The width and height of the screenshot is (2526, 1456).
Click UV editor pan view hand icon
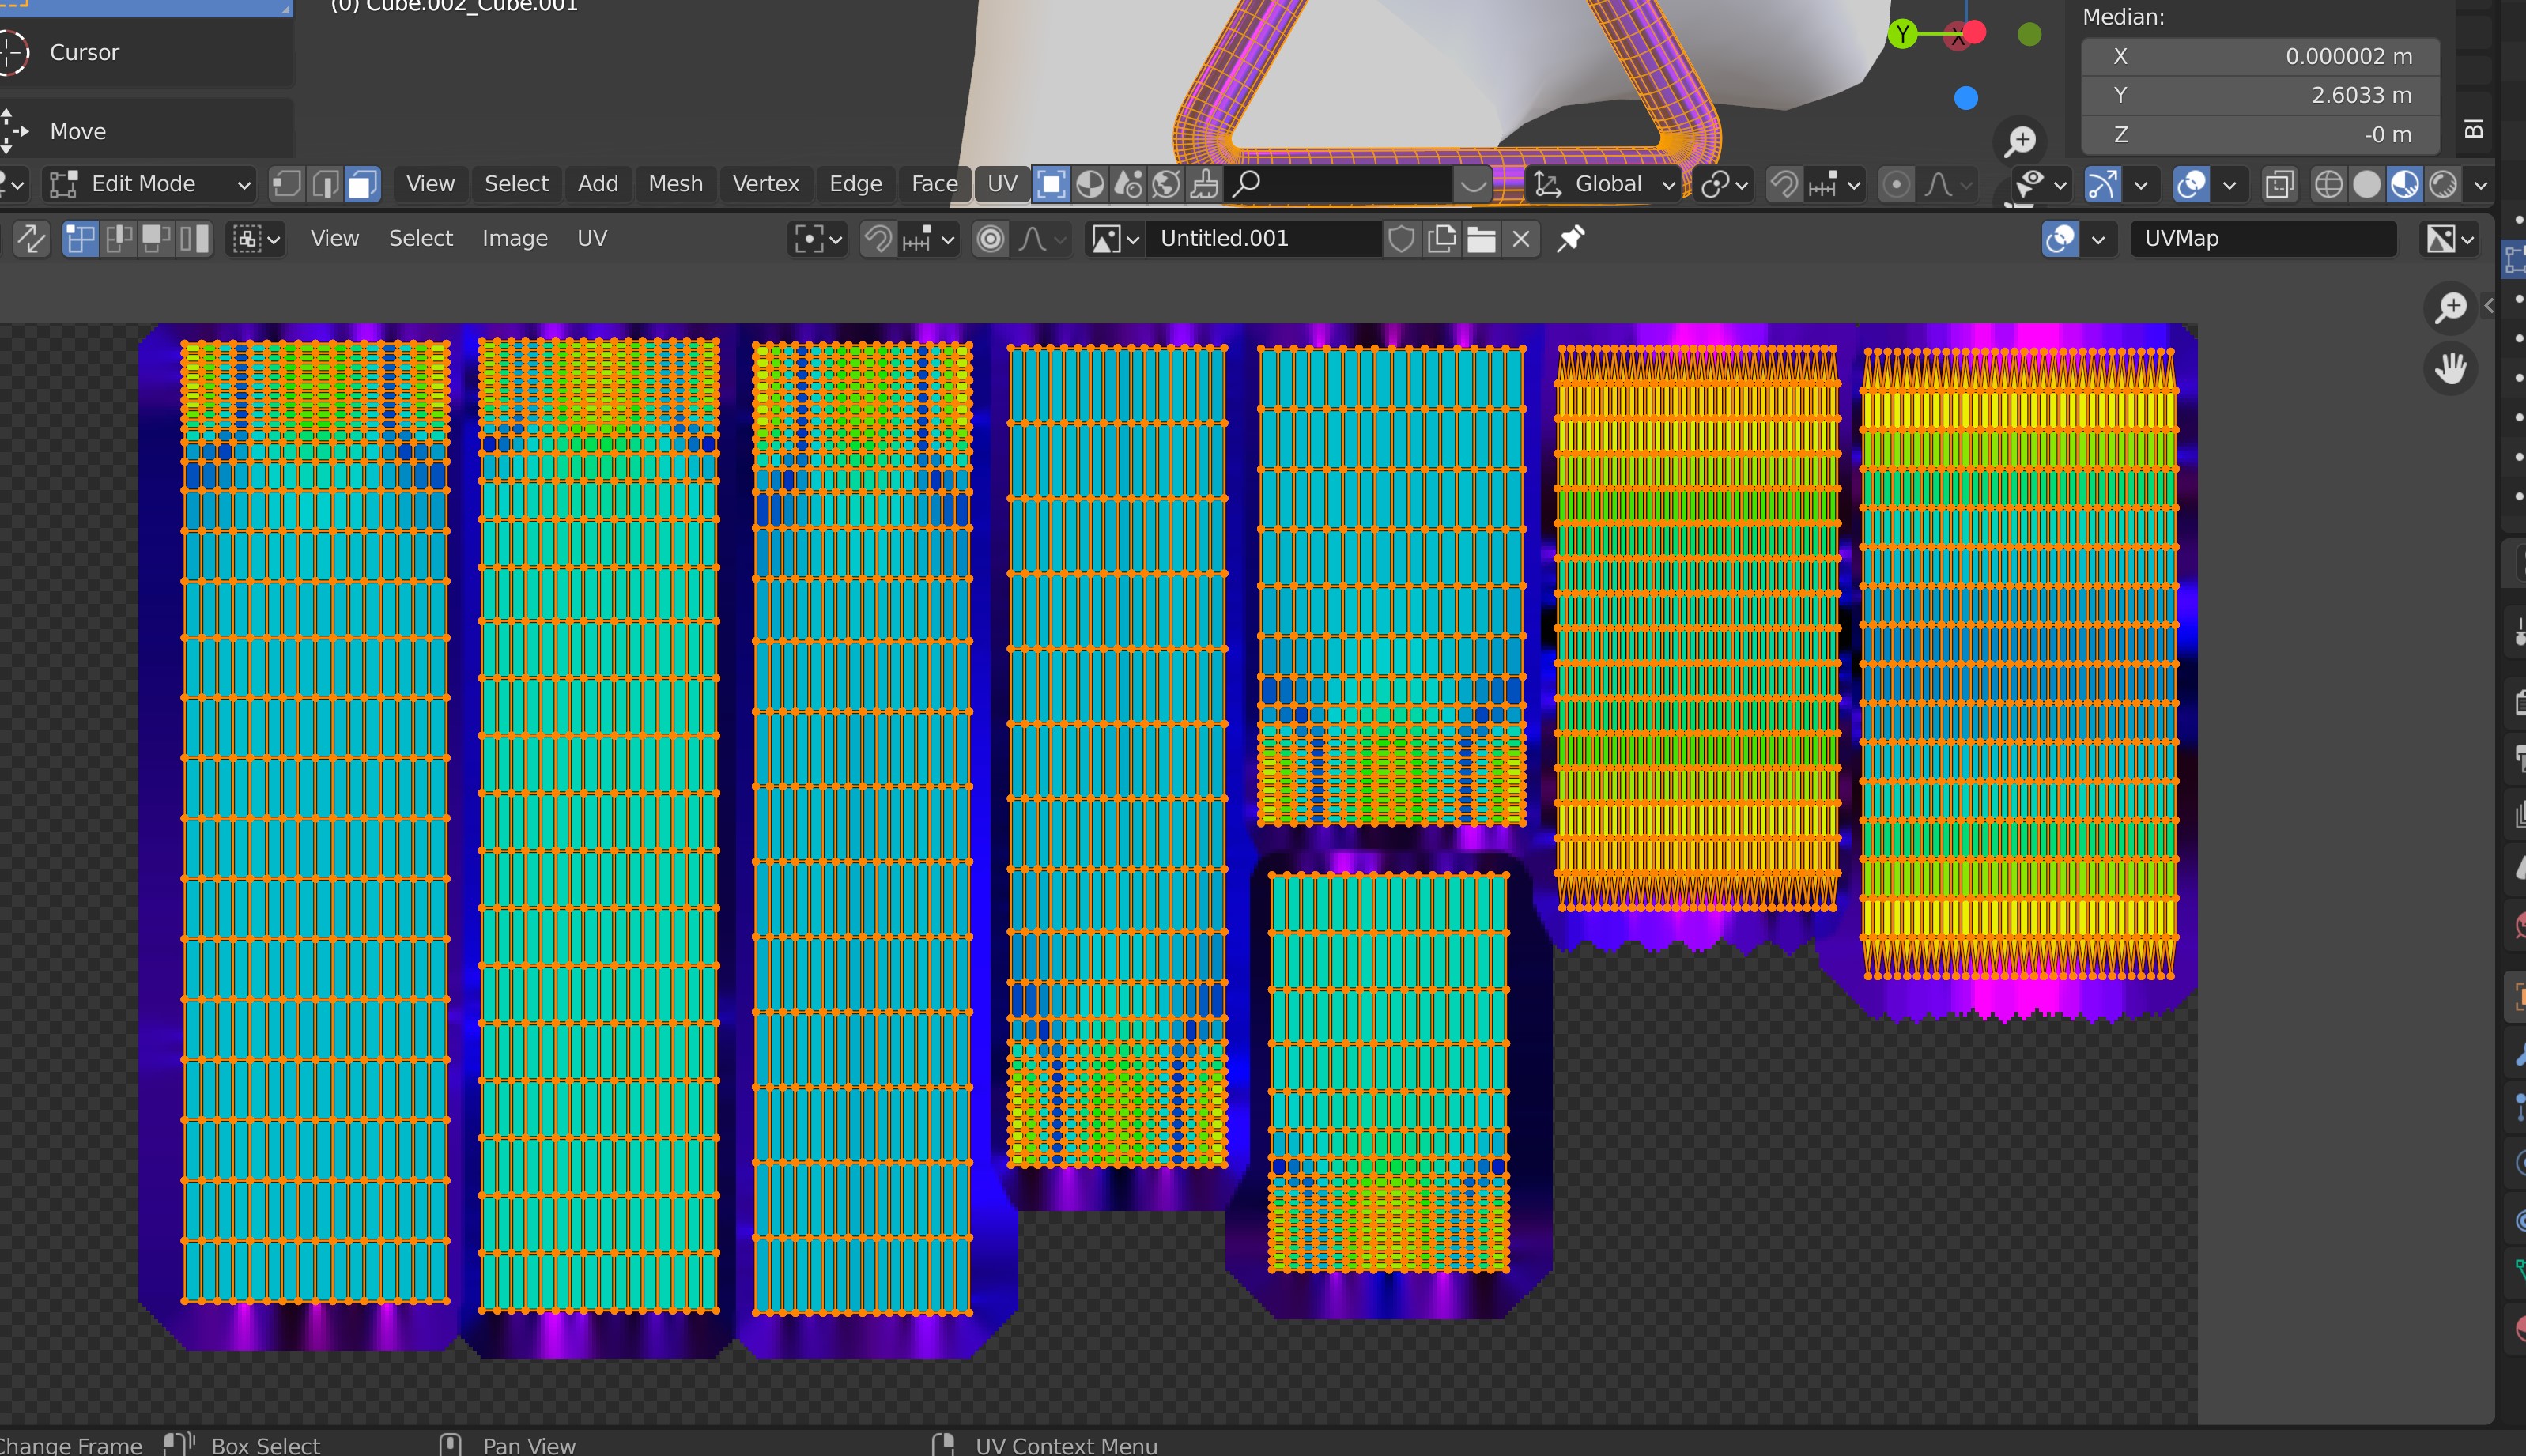pyautogui.click(x=2451, y=368)
